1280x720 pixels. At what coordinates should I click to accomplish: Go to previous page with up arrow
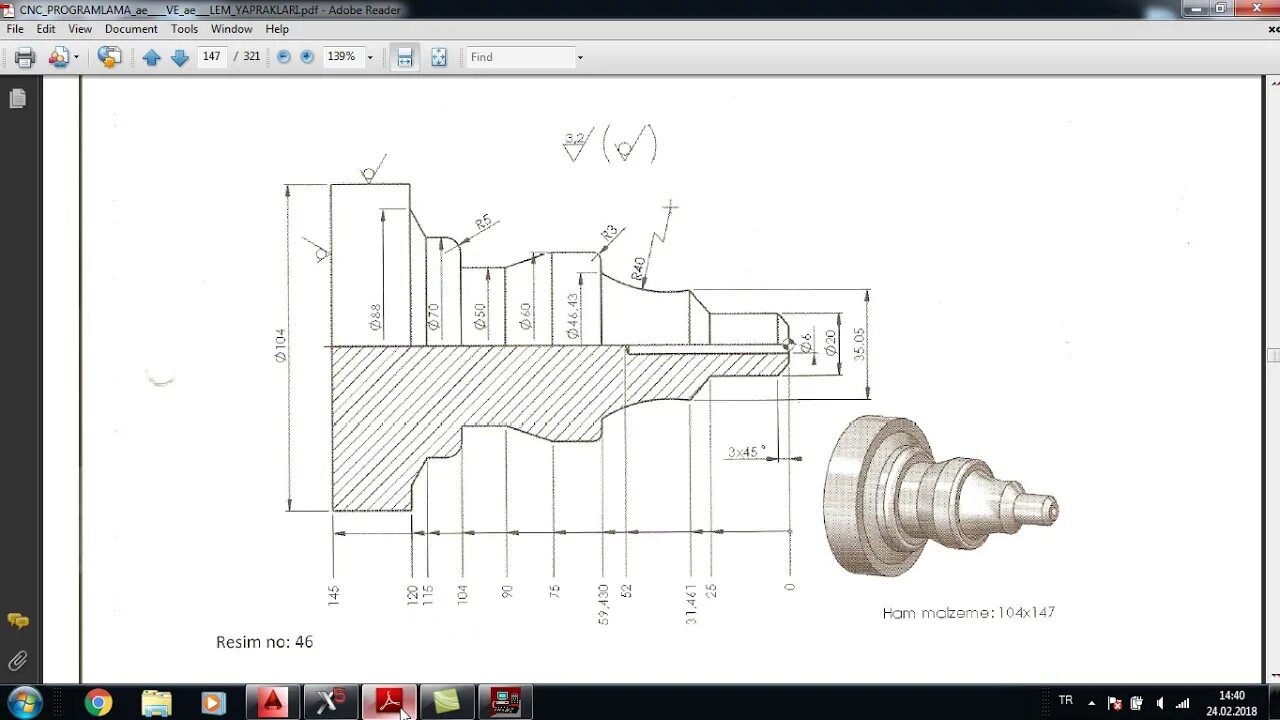point(151,57)
